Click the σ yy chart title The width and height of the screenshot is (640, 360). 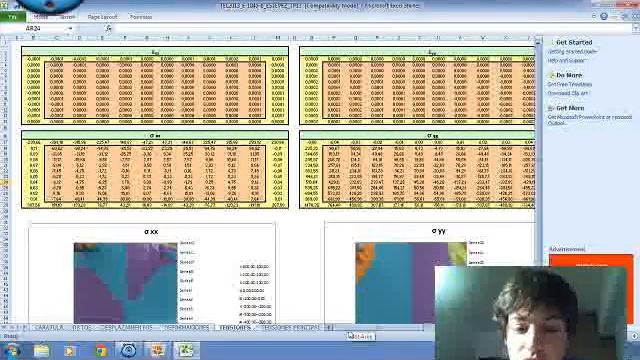(438, 231)
